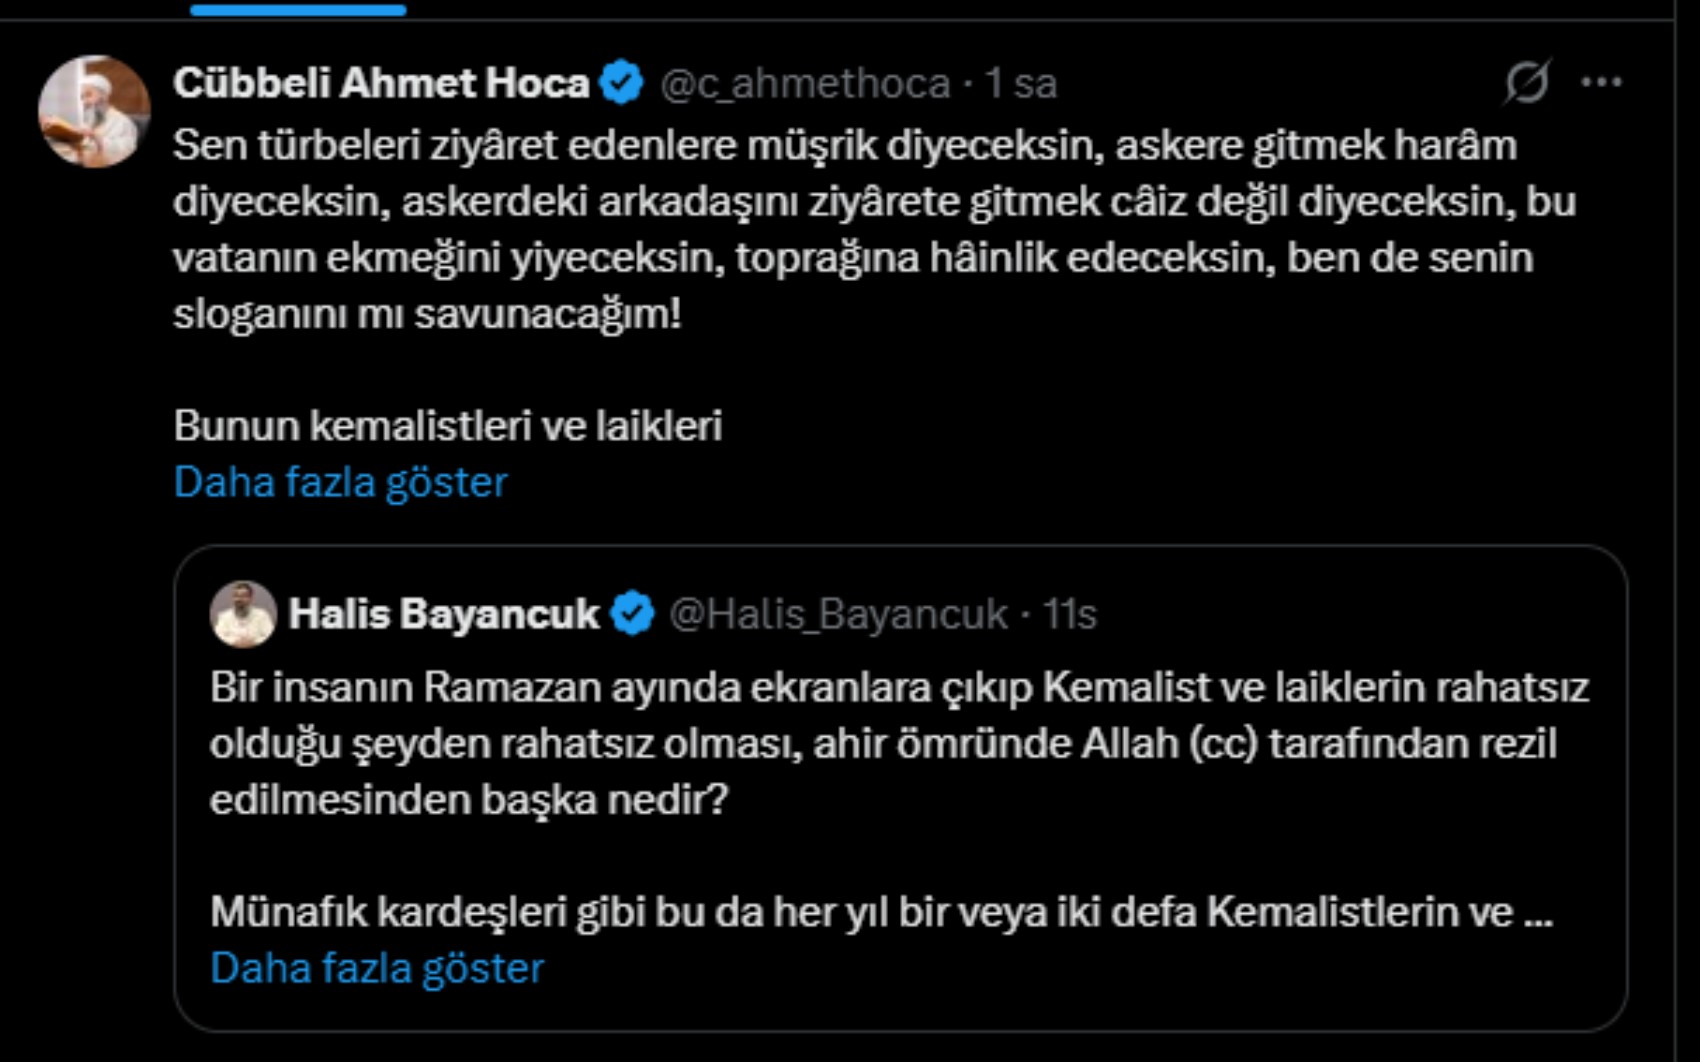Click the verified badge beside Cübbeli Ahmet Hoca

(x=621, y=82)
